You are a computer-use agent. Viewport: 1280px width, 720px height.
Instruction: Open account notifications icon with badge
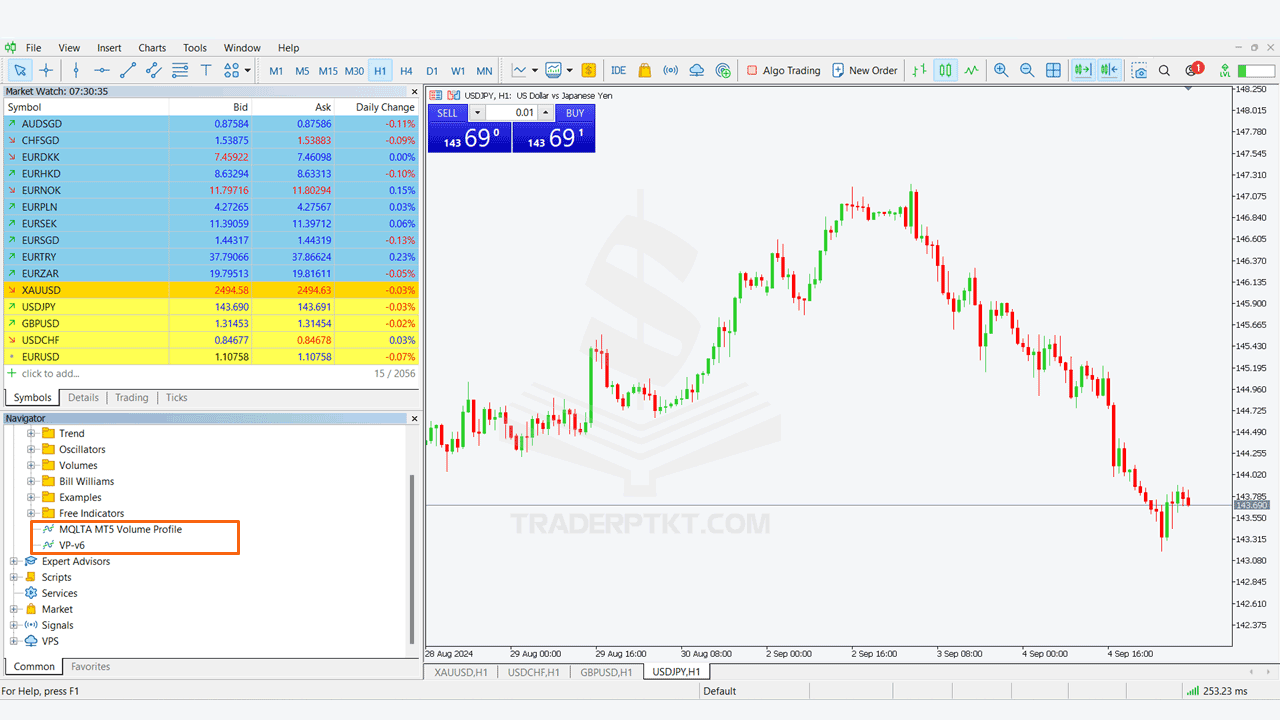(1193, 70)
